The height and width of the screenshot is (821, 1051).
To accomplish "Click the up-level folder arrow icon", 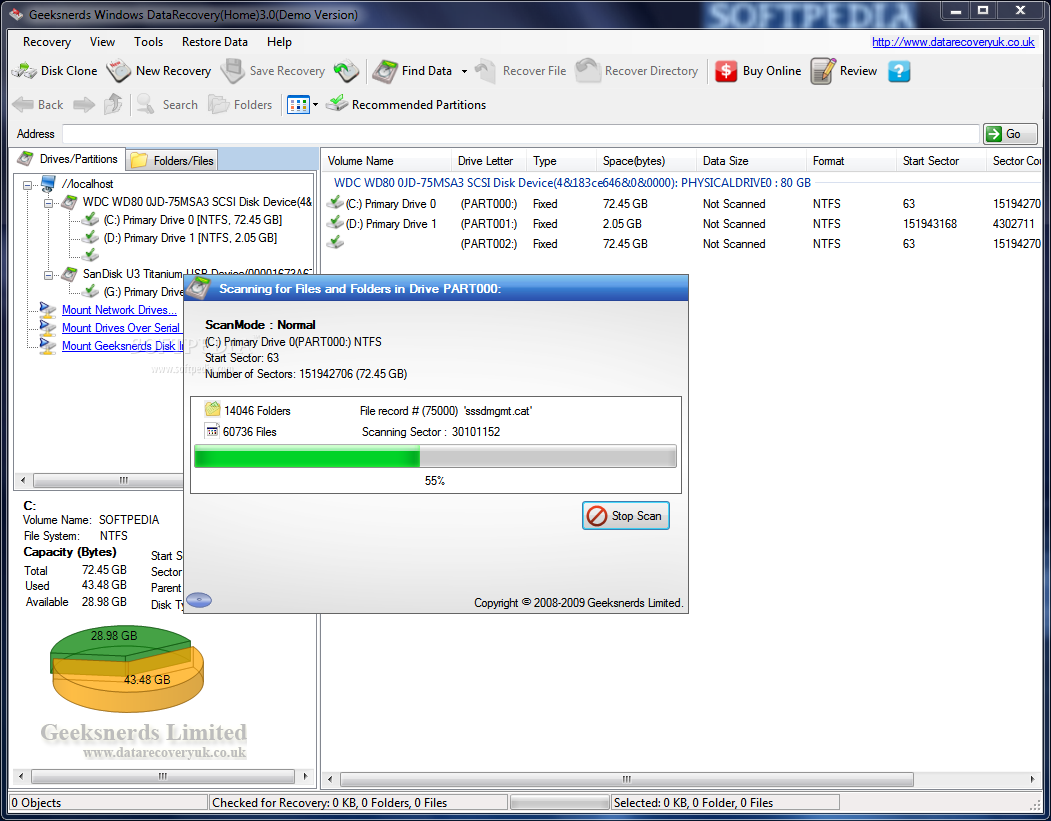I will coord(113,104).
